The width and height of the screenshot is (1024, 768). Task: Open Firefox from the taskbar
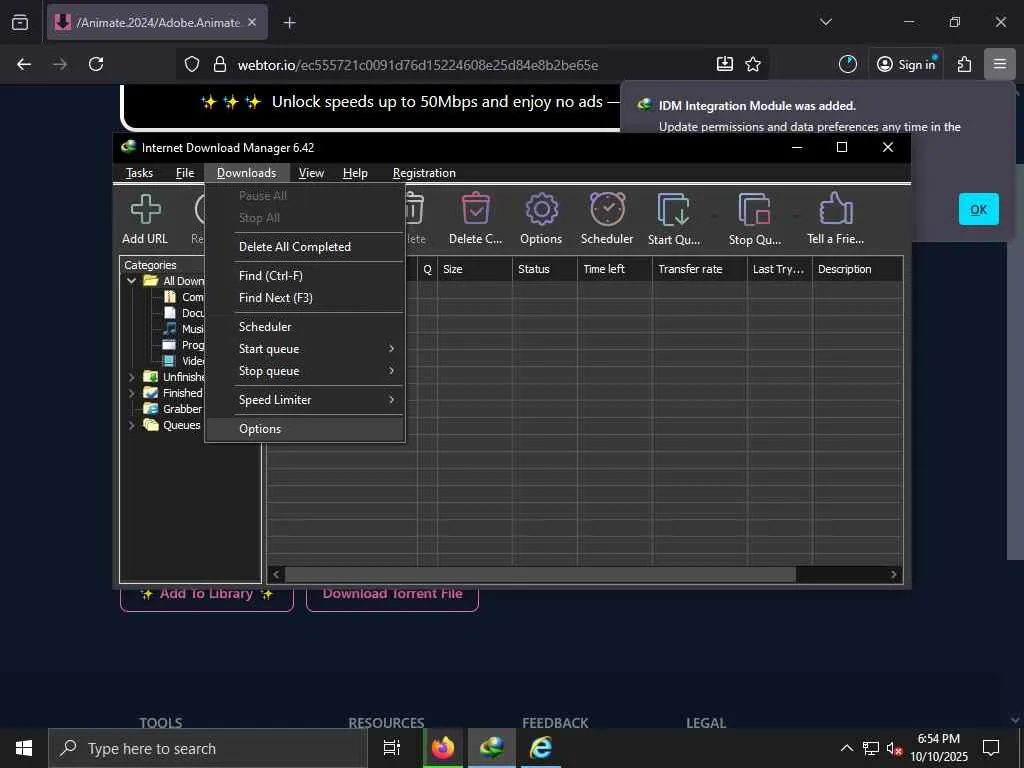pos(443,748)
